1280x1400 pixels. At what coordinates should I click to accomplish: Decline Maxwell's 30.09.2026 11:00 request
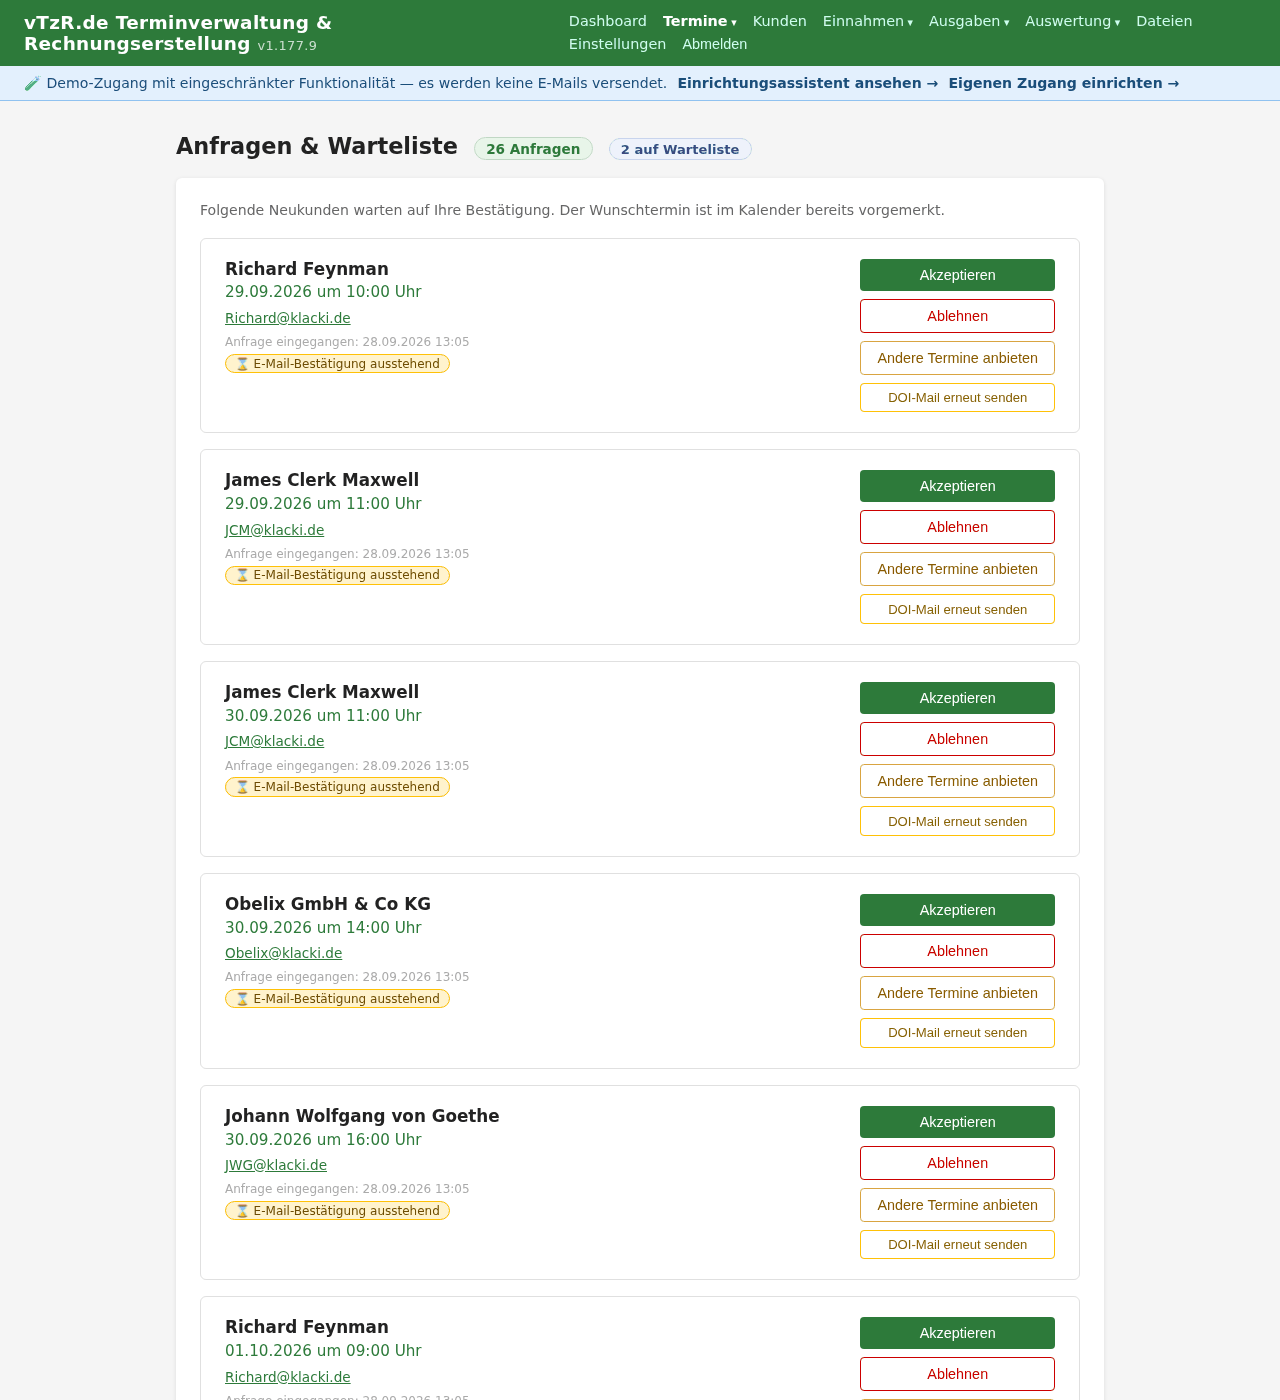coord(957,739)
